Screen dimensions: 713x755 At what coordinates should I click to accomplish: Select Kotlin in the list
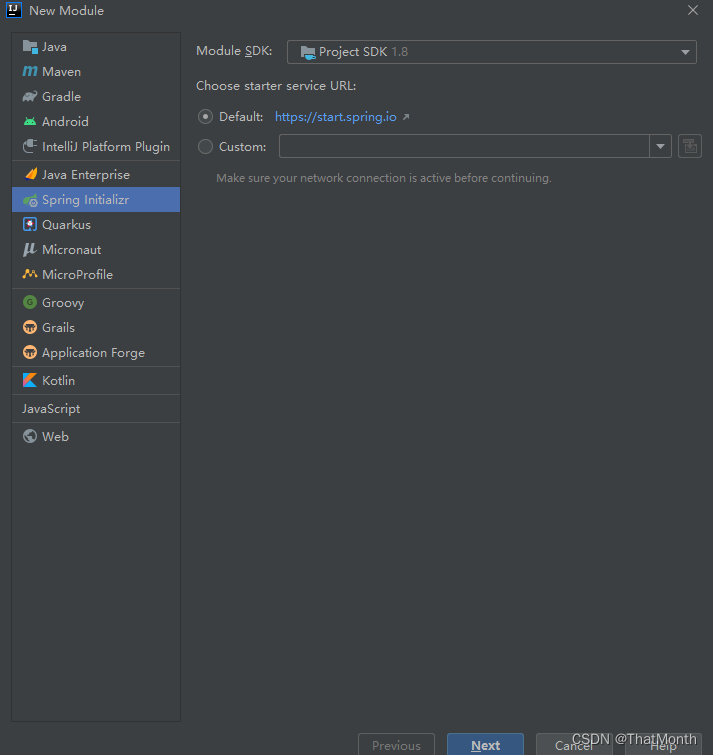96,380
